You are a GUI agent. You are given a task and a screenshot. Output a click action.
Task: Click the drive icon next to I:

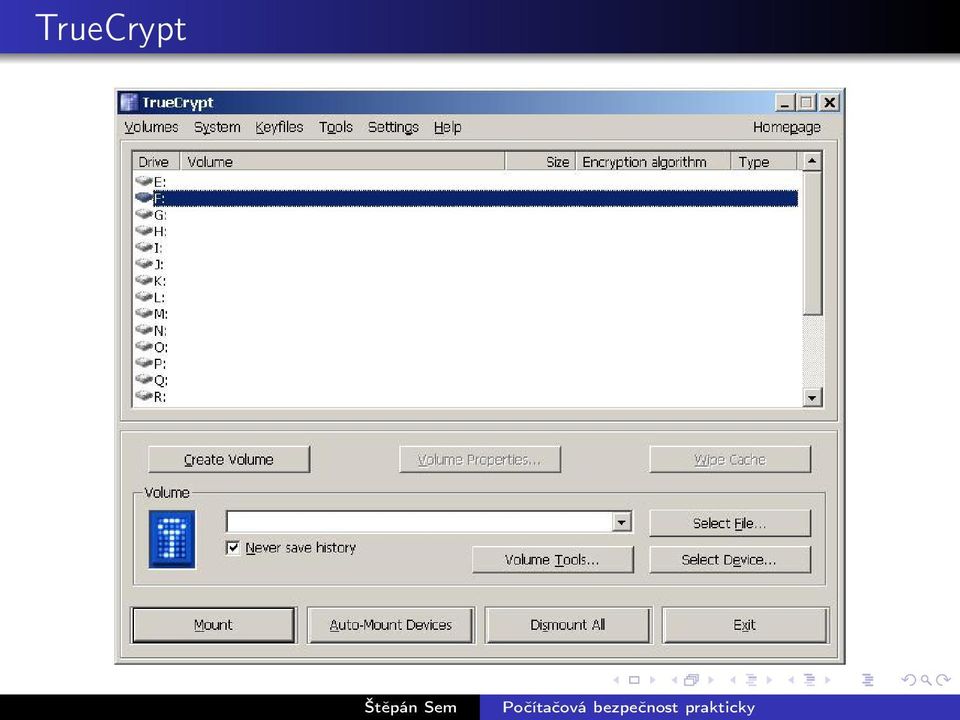144,247
